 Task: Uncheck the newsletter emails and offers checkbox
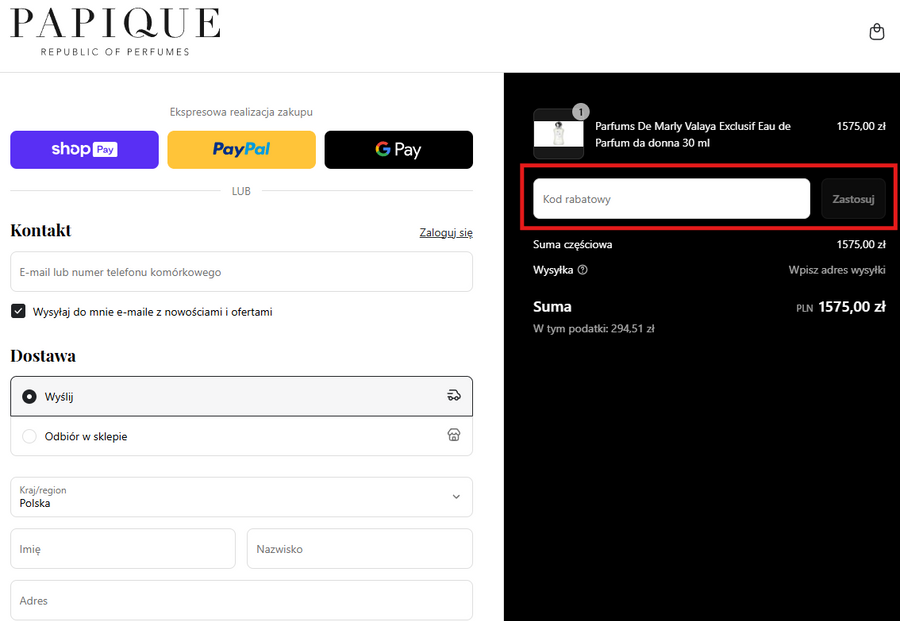[18, 311]
